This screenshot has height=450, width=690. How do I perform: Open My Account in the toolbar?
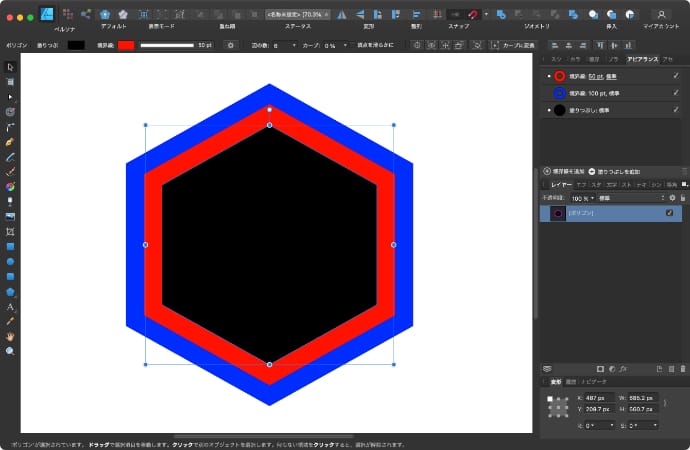click(661, 15)
